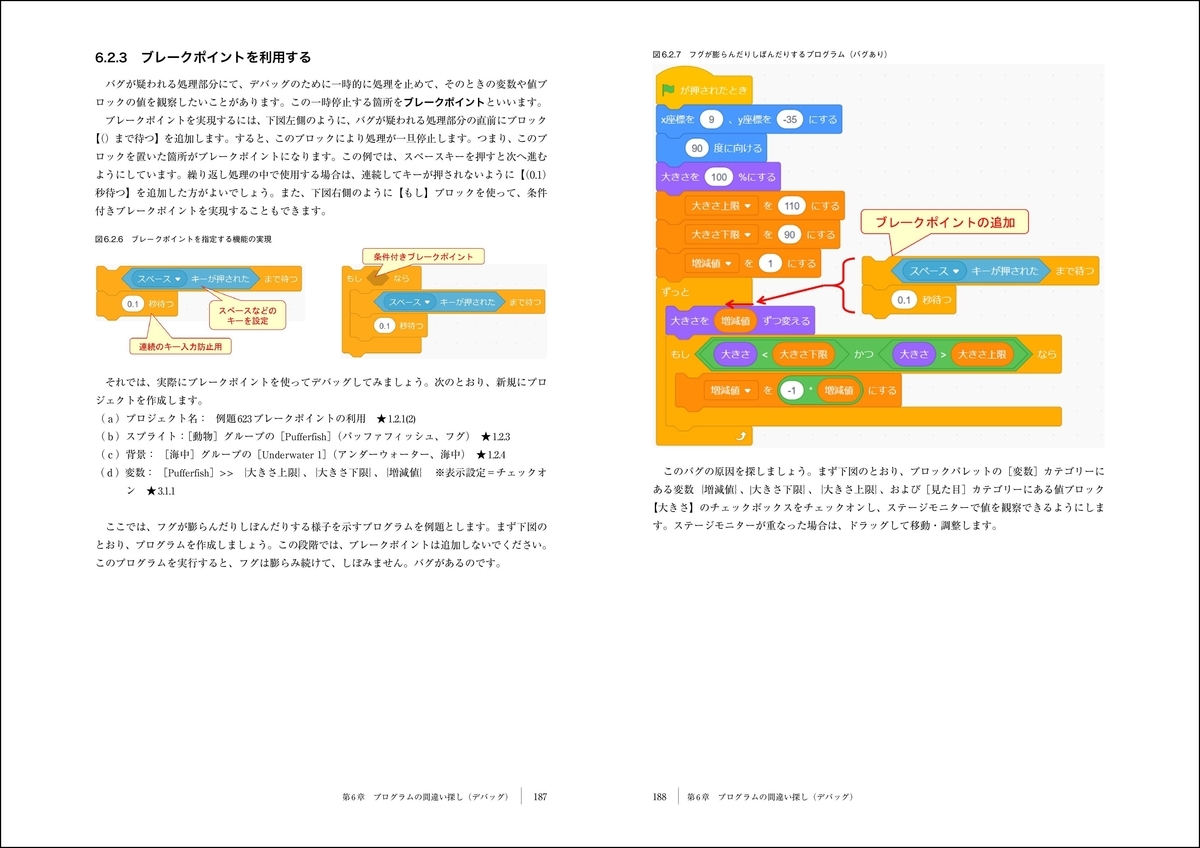Image resolution: width=1200 pixels, height=848 pixels.
Task: Click 大きさ下限 reporter in the less-than comparison
Action: 803,354
